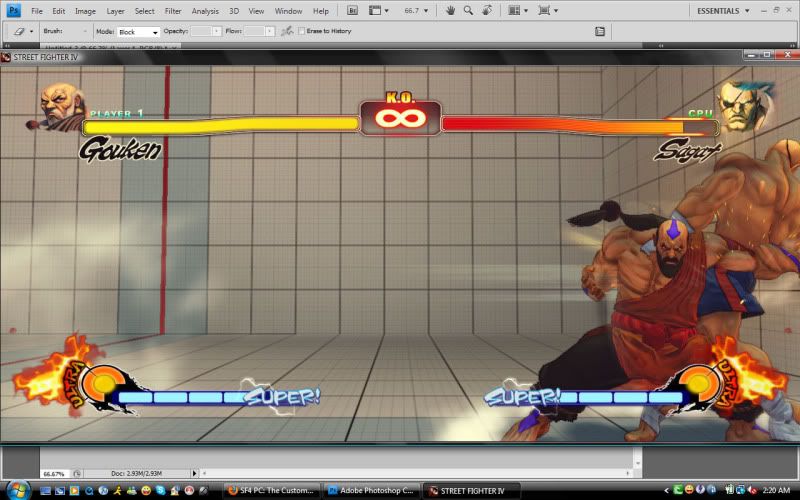Launch the yellow smiley messenger quick launch icon
Viewport: 800px width, 500px height.
[146, 491]
